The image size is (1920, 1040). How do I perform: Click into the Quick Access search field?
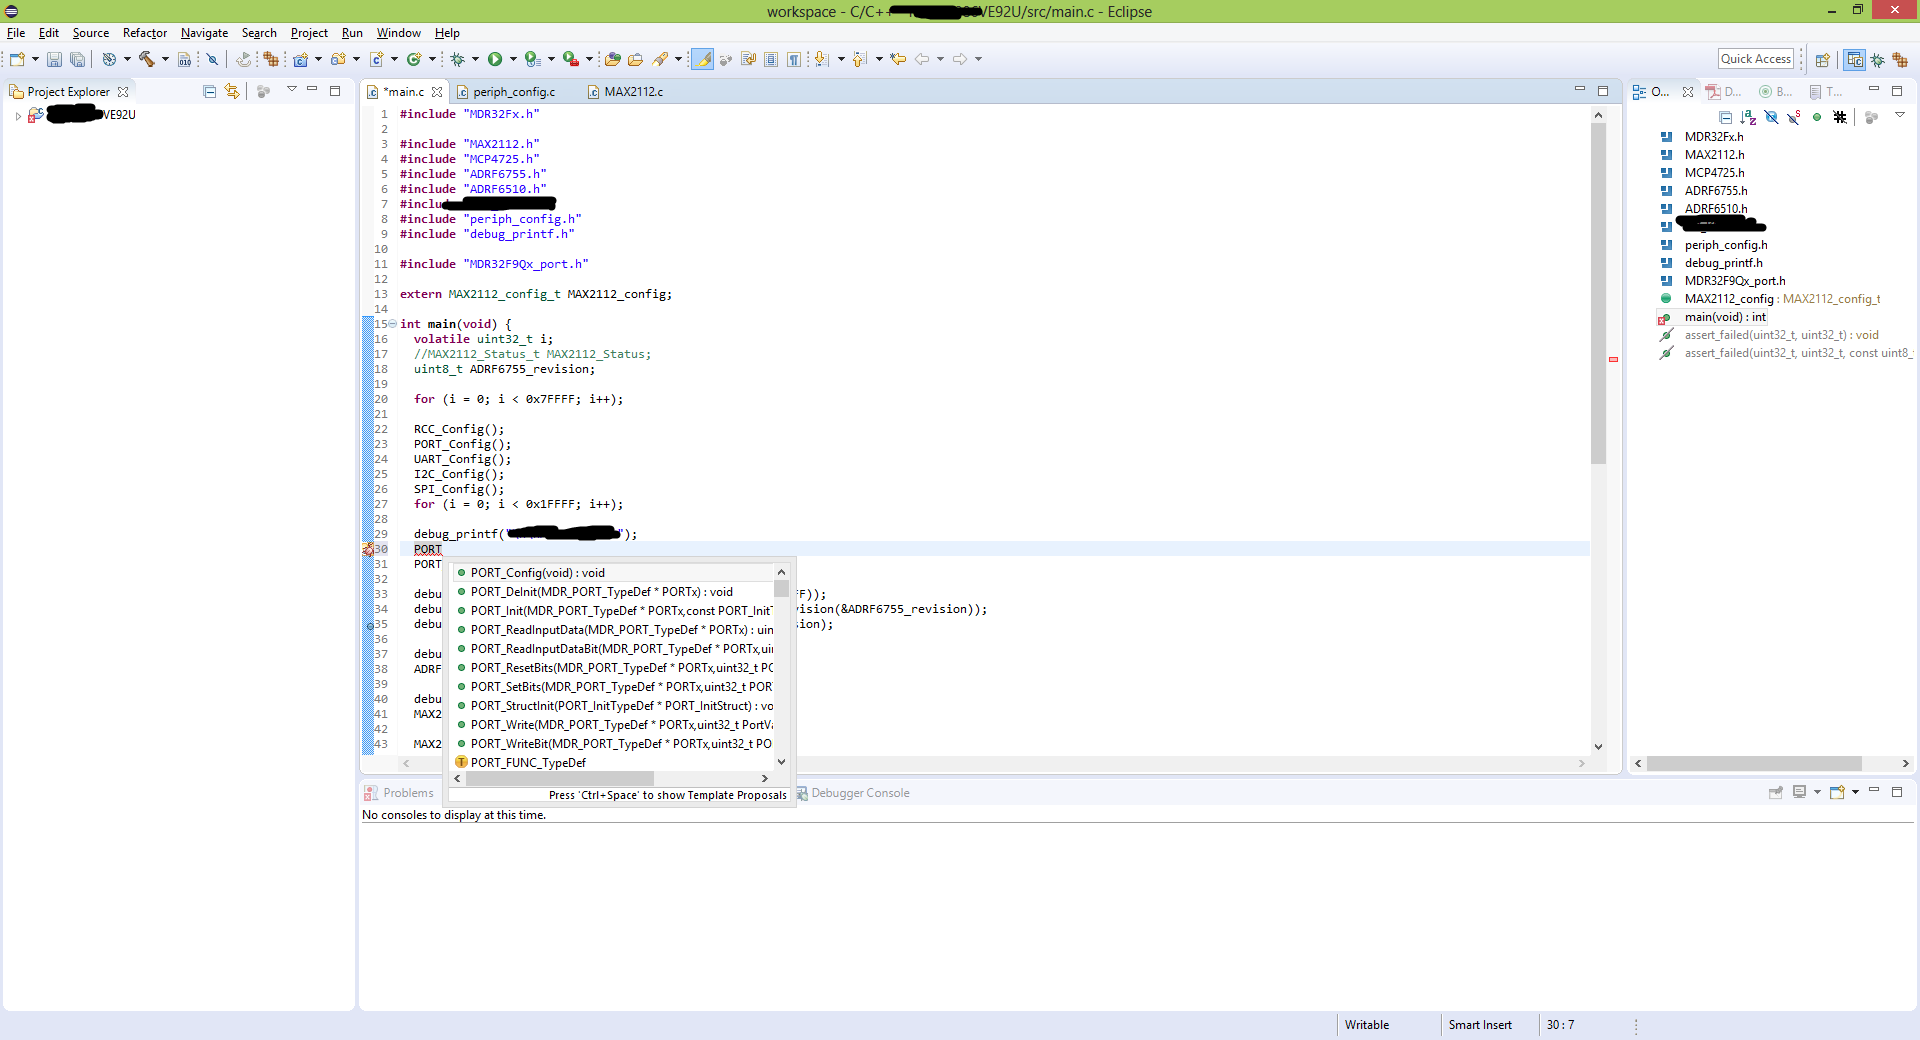tap(1755, 59)
